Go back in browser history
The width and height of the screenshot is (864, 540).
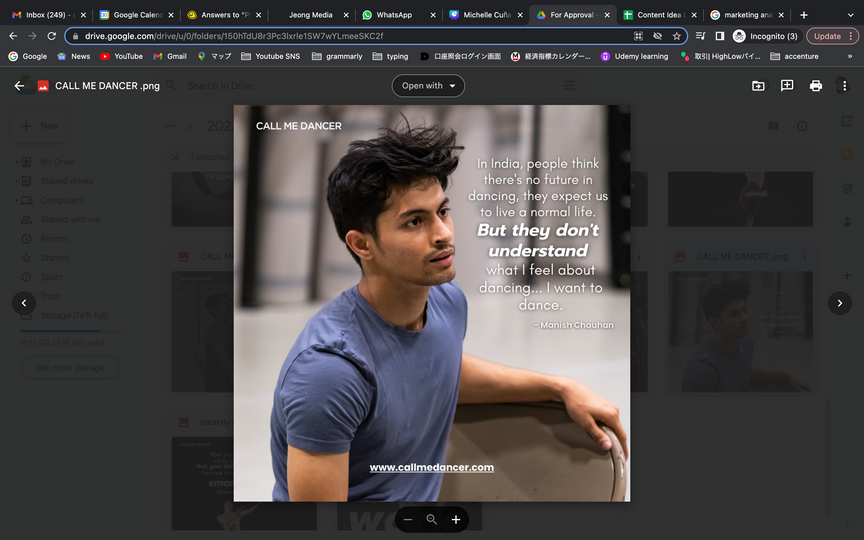pyautogui.click(x=13, y=36)
